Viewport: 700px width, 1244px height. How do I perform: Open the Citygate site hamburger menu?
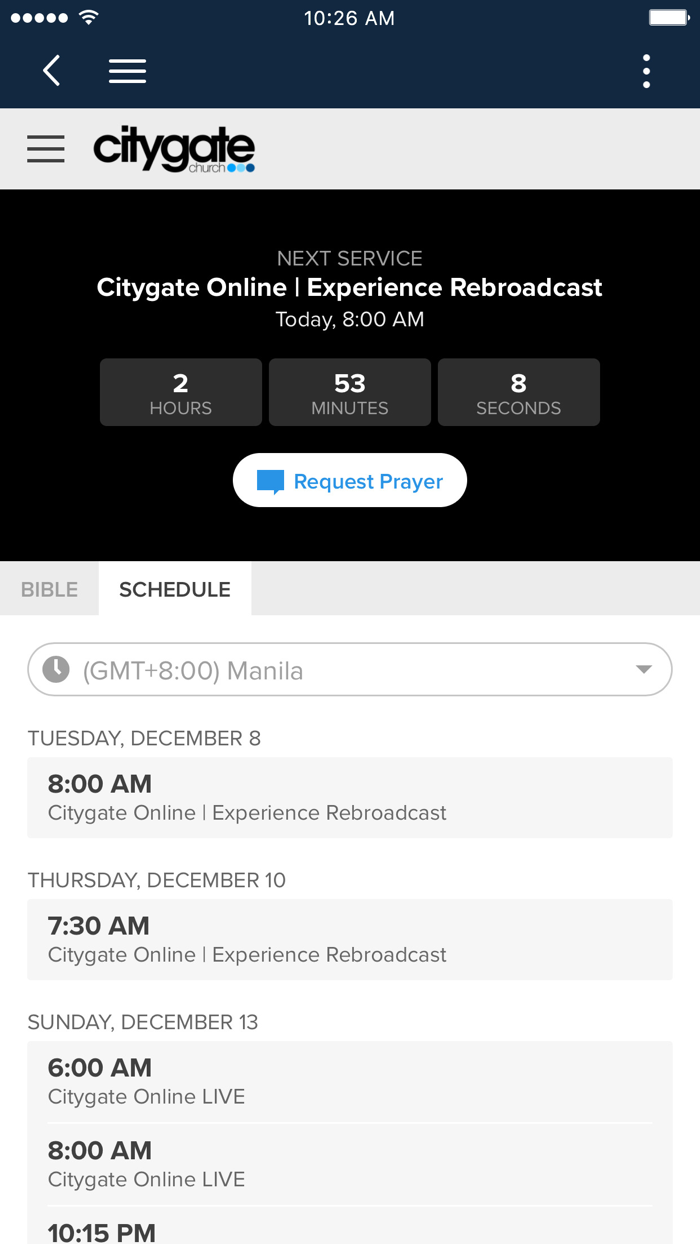(x=46, y=149)
